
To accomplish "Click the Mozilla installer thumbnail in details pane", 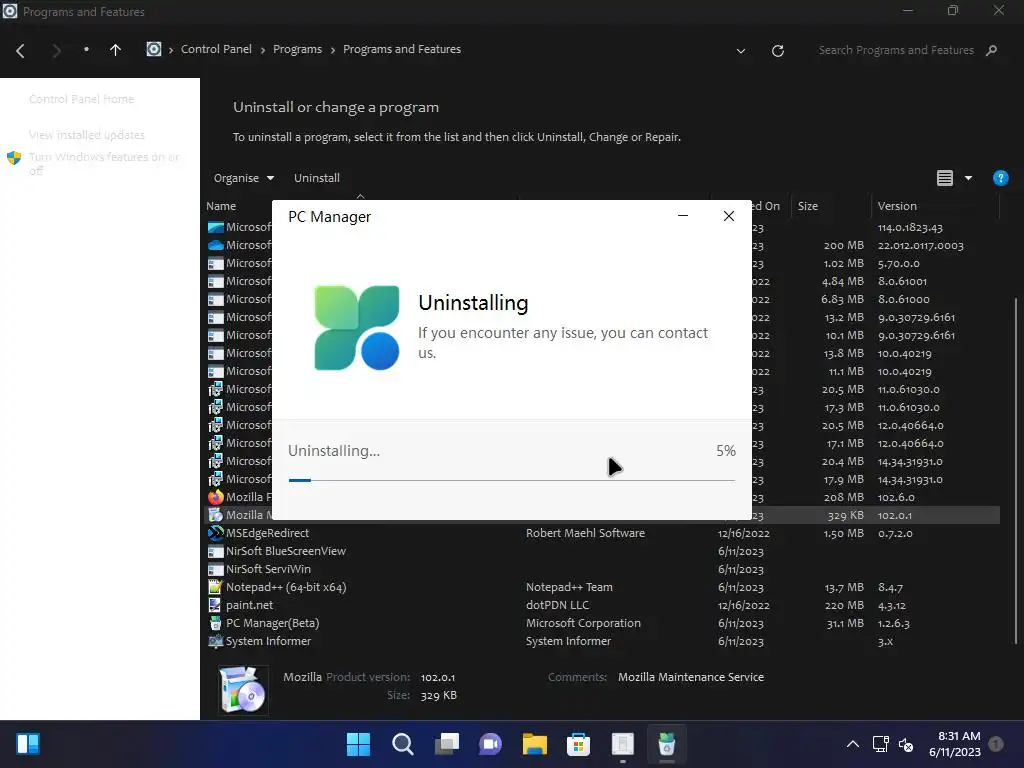I will coord(243,690).
